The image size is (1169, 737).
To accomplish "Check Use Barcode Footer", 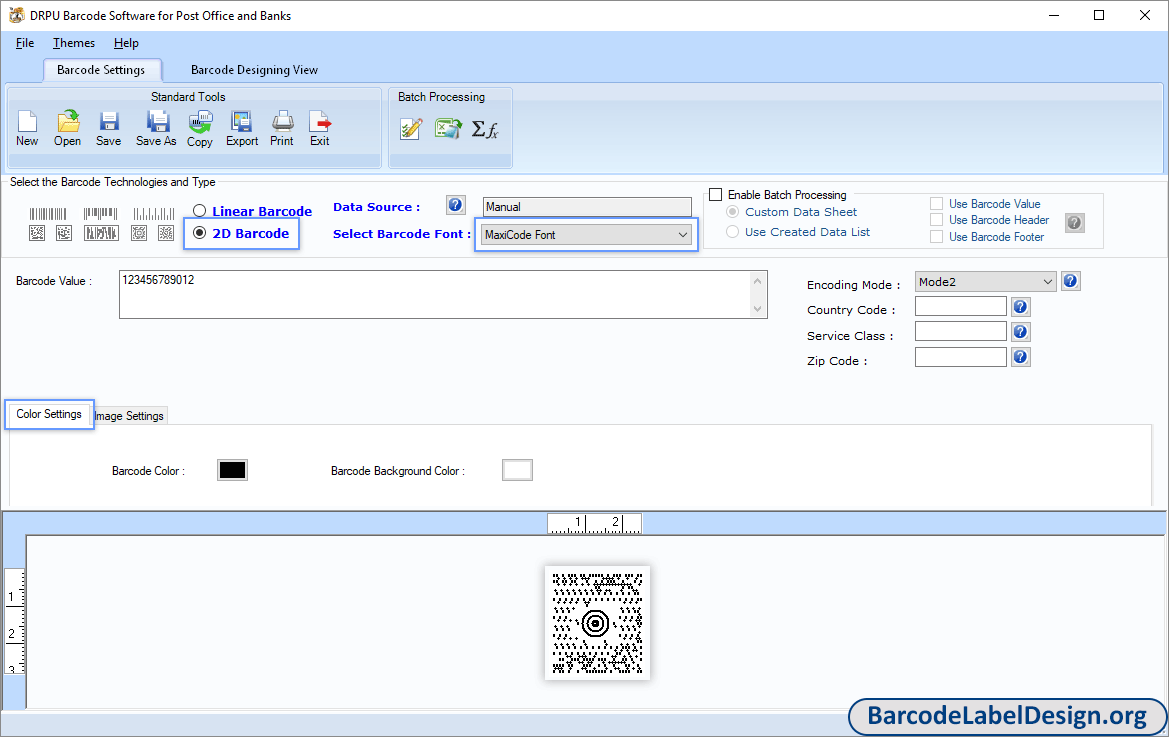I will [x=936, y=237].
